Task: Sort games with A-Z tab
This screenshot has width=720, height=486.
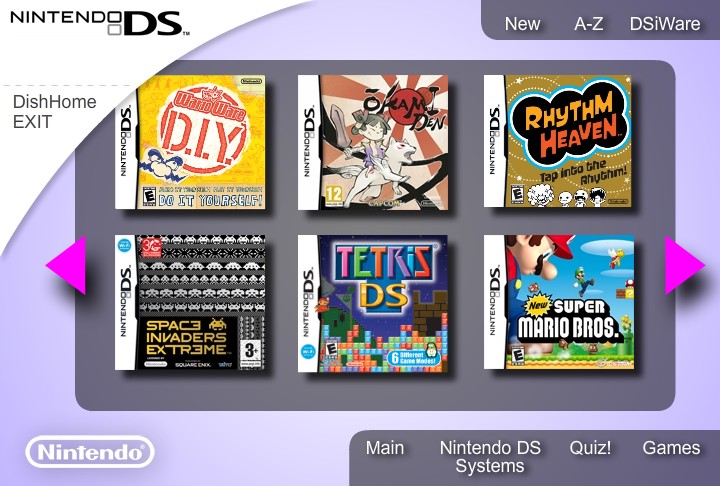Action: (588, 24)
